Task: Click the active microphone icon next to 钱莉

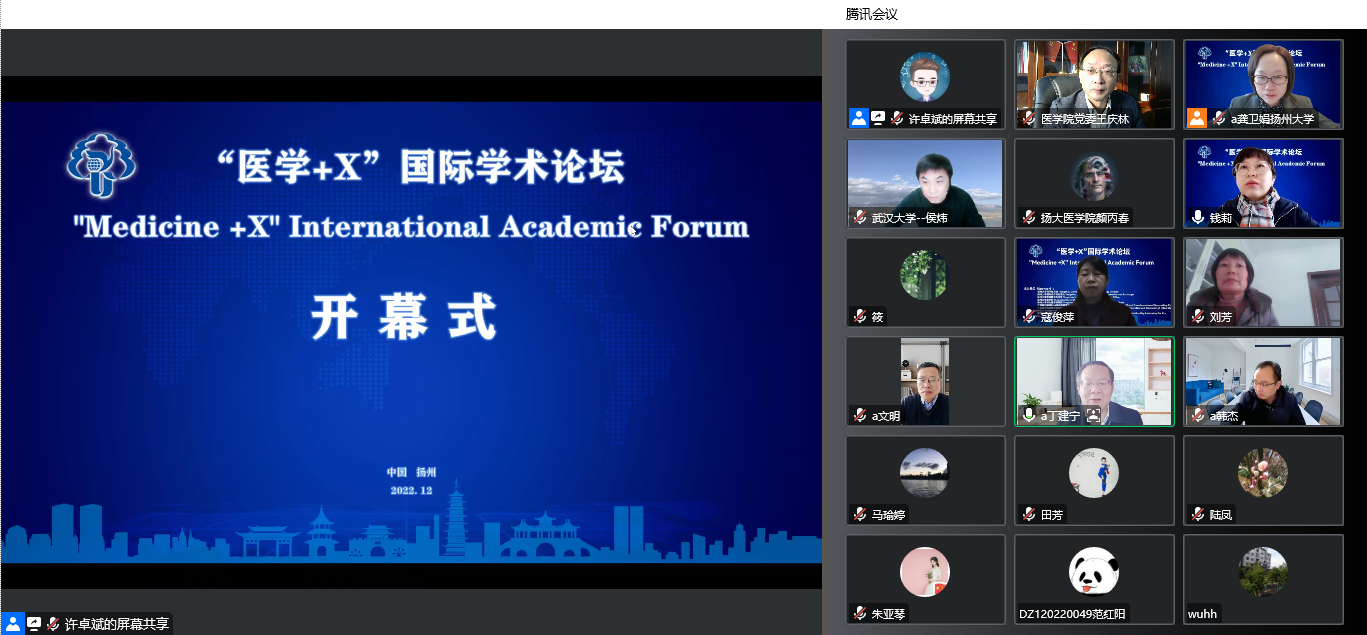Action: tap(1197, 217)
